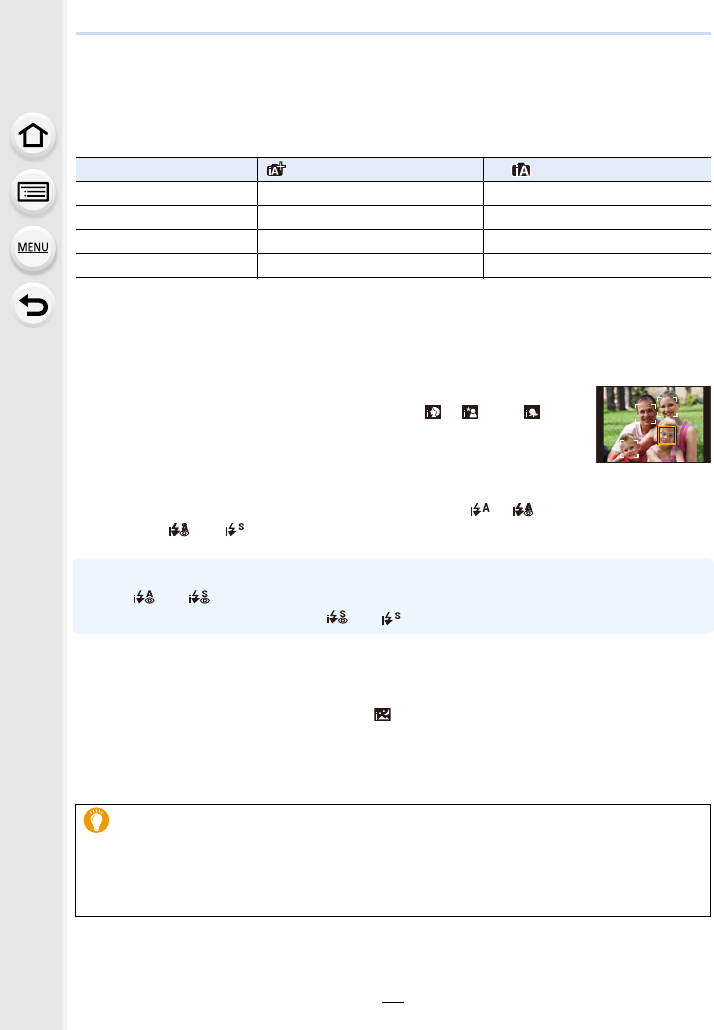Click the plain iA auto flash icon
This screenshot has height=1030, width=714.
[x=480, y=509]
